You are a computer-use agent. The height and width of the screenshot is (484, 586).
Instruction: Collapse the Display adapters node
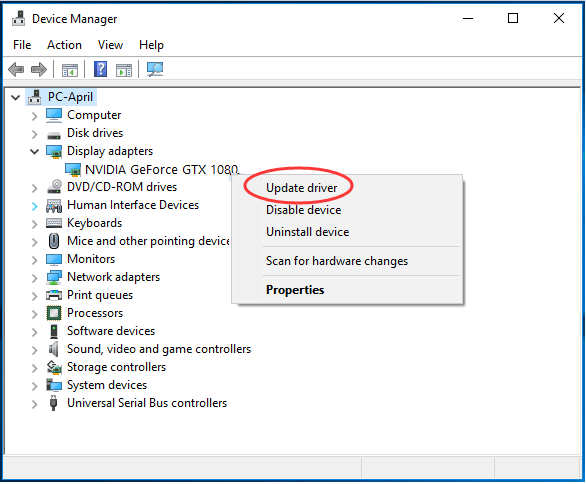(x=34, y=151)
